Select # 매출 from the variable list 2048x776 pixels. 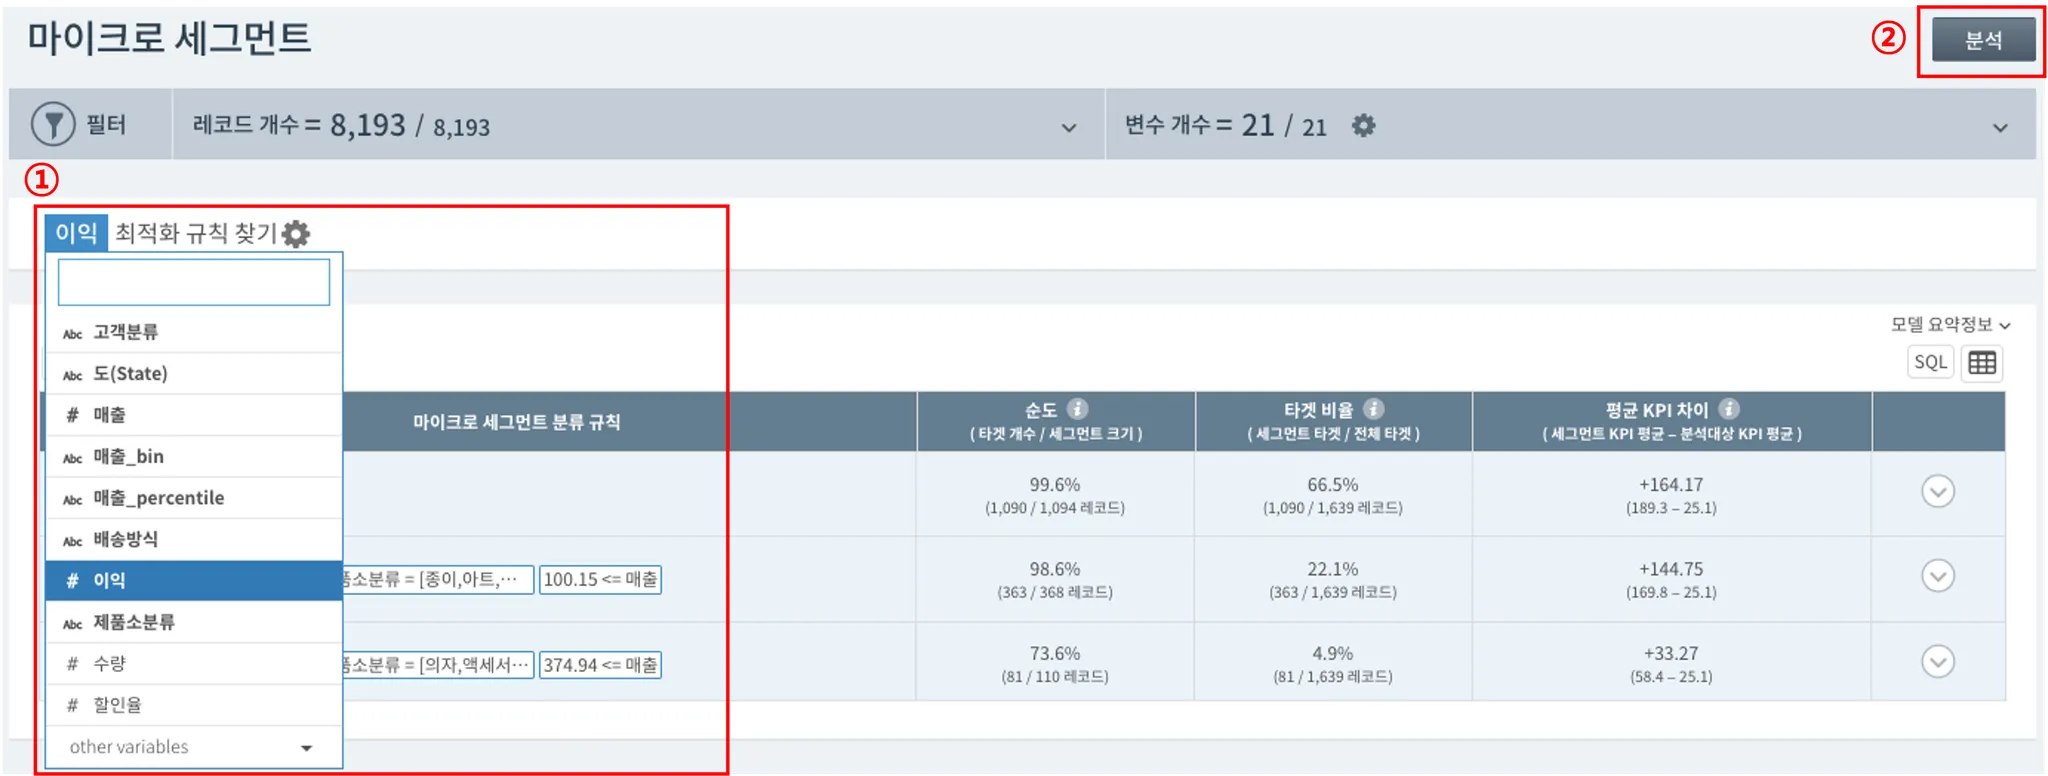click(x=194, y=415)
